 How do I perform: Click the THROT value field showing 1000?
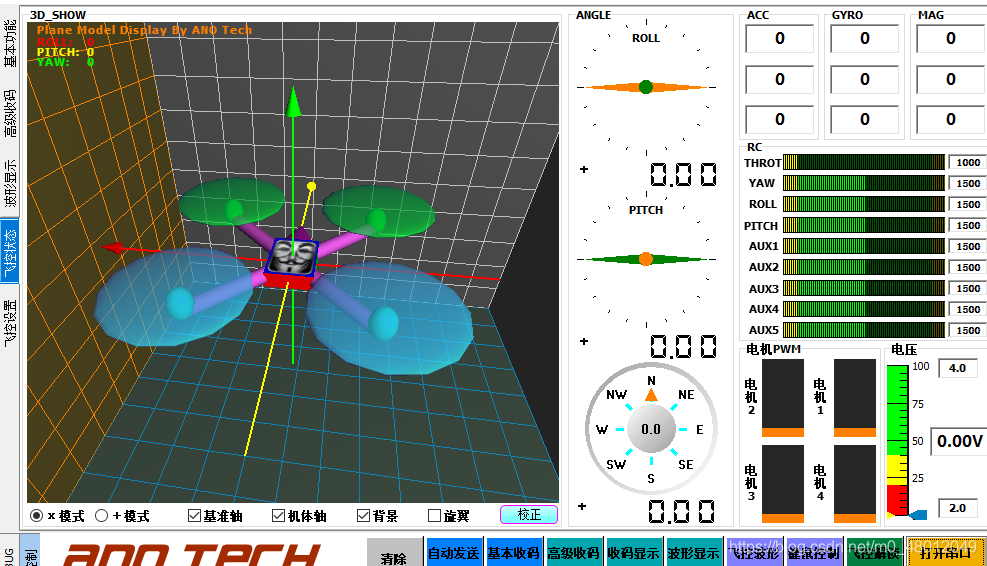(x=967, y=162)
